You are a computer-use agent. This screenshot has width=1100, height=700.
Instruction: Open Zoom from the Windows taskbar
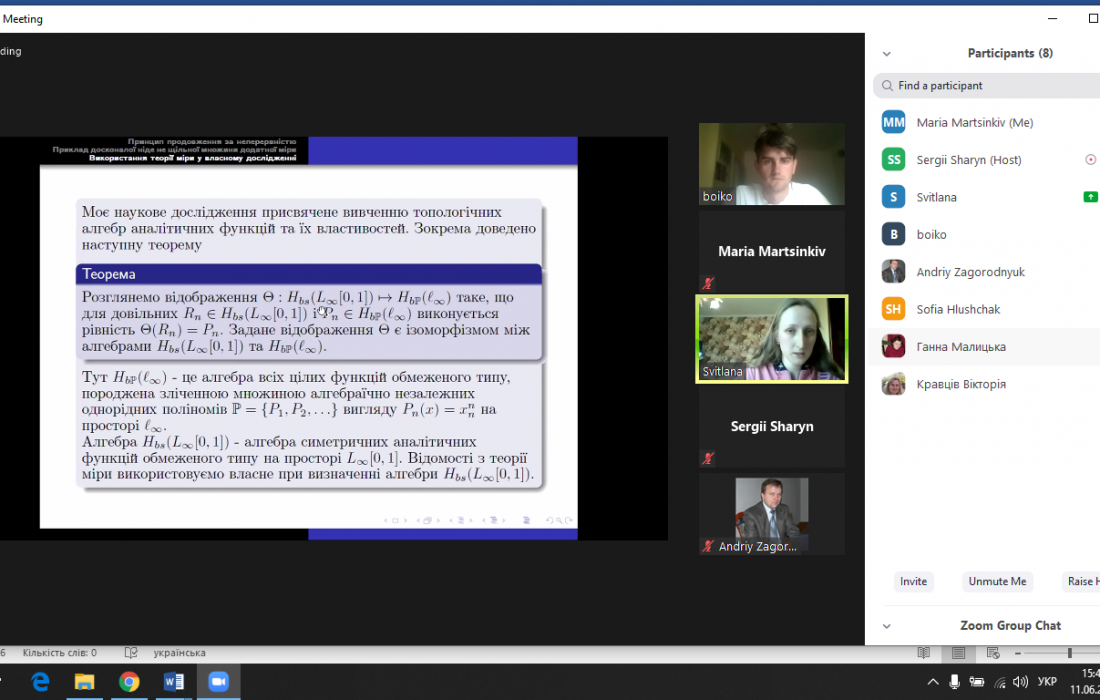click(x=218, y=681)
